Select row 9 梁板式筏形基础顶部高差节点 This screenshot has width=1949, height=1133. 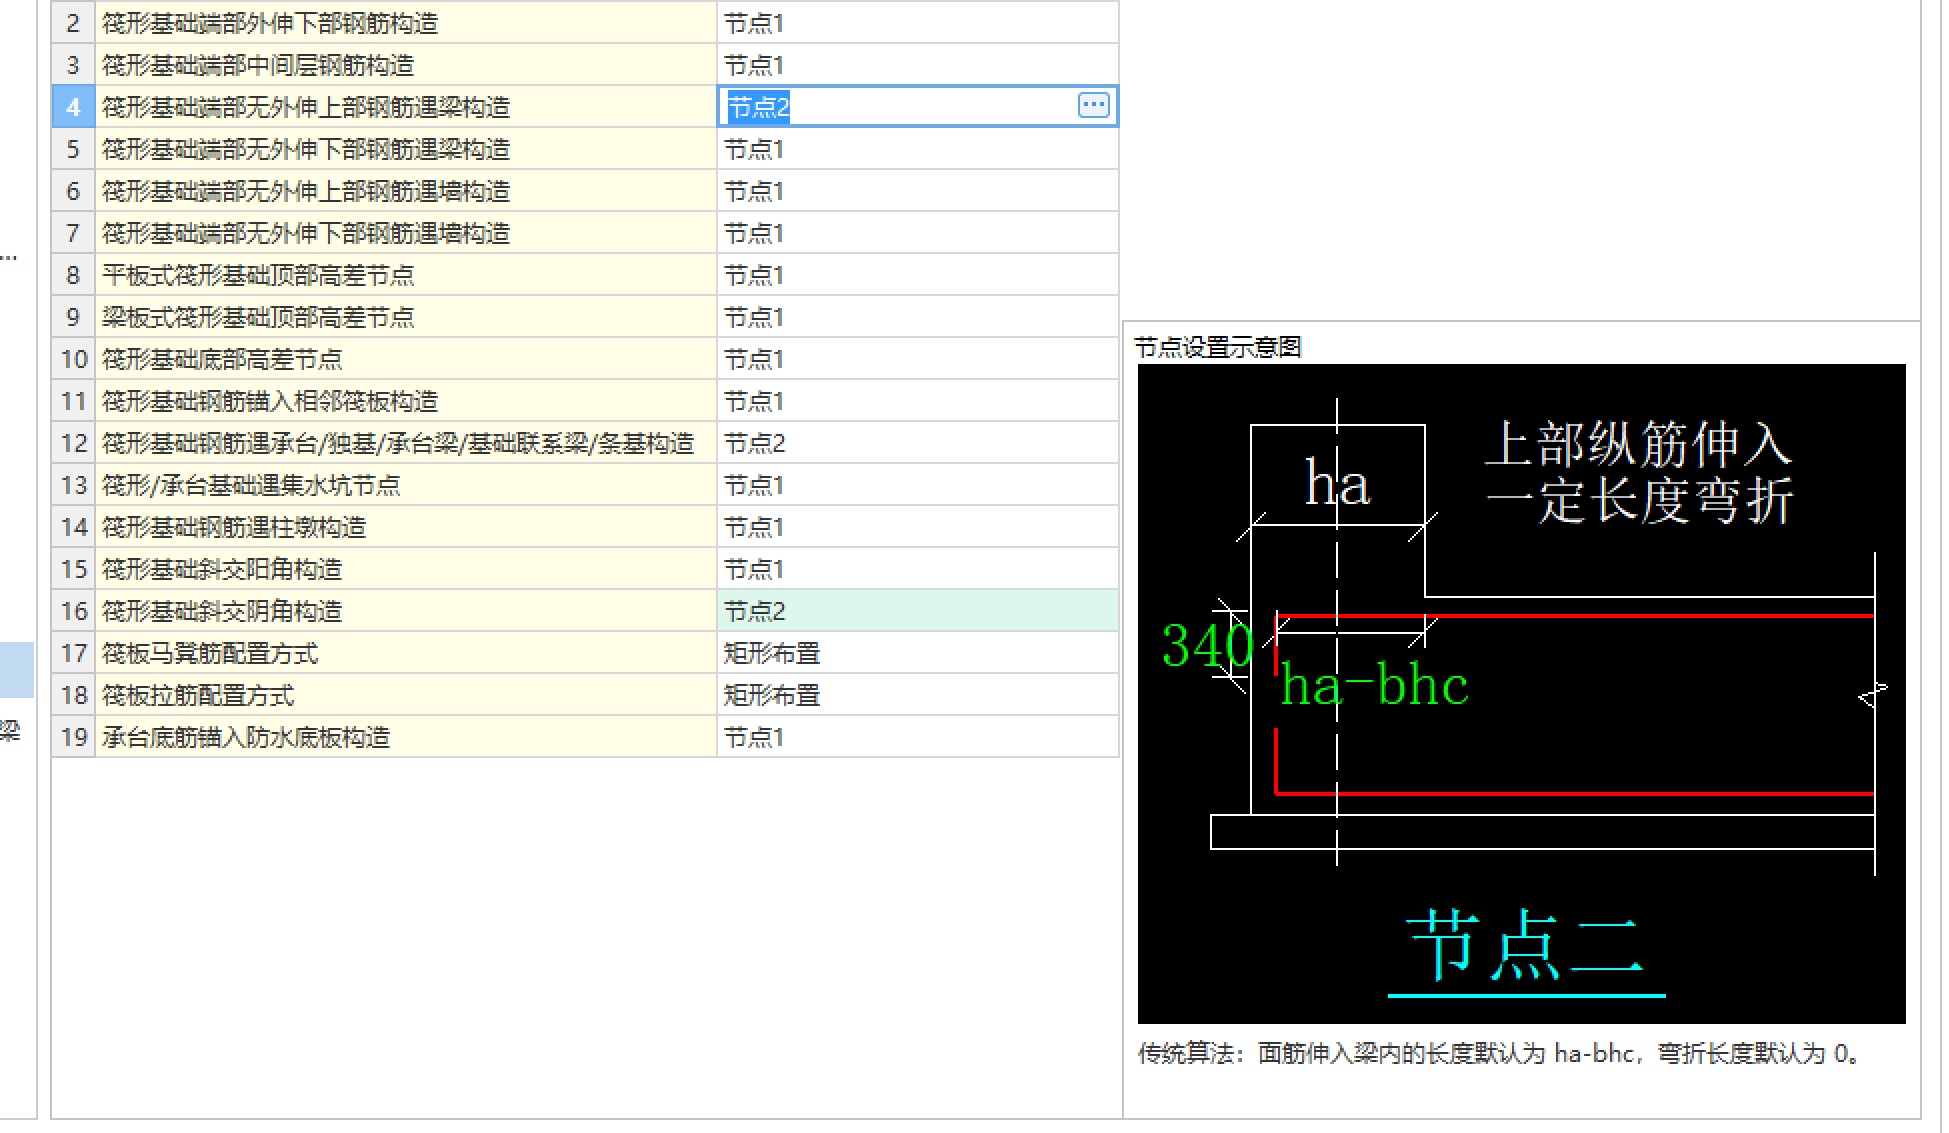coord(406,316)
